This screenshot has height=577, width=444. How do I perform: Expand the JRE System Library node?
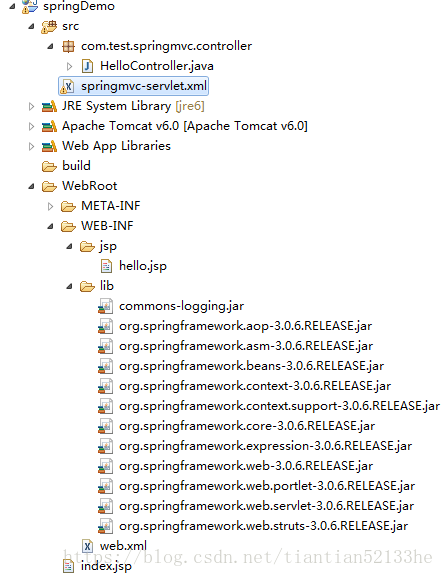coord(32,106)
